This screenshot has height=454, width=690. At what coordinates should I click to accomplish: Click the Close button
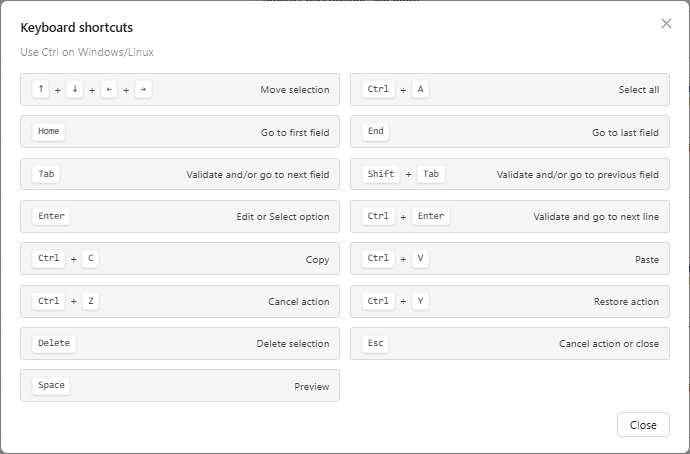[x=643, y=425]
